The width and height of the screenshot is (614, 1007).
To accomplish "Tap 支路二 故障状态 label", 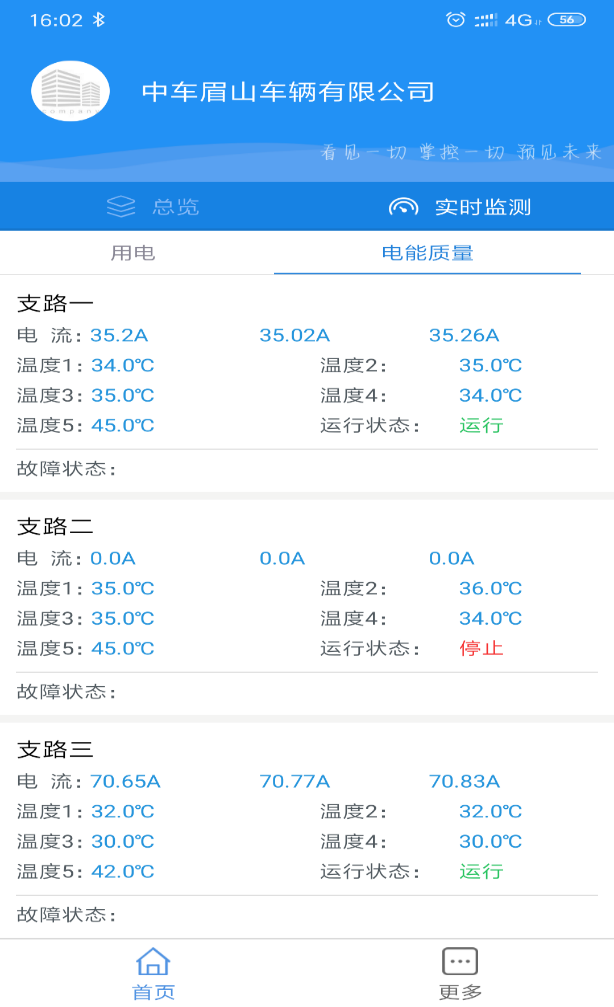I will click(x=66, y=692).
